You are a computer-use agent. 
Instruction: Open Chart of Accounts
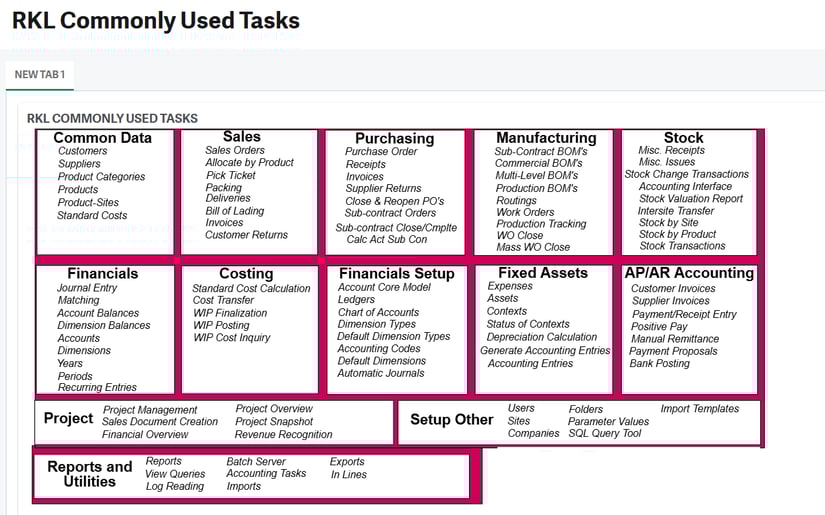tap(378, 312)
